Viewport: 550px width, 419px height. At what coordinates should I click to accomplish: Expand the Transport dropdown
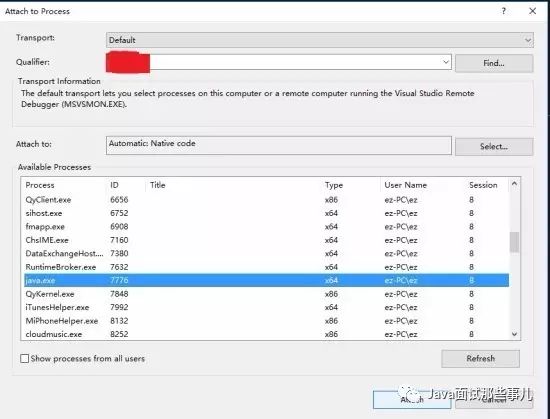320,40
